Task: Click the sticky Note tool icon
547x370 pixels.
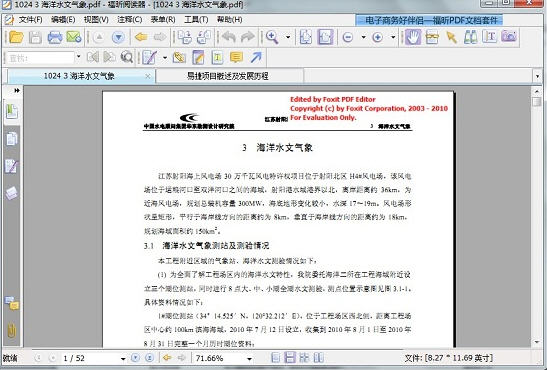Action: point(198,58)
